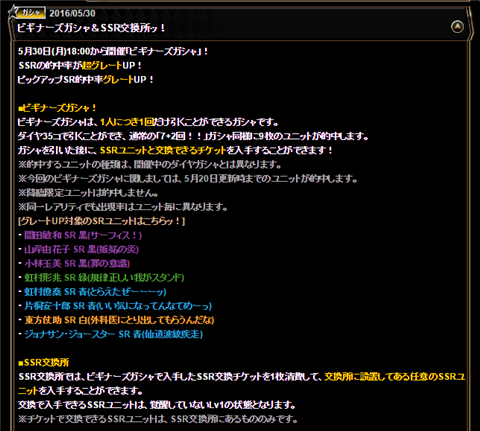The image size is (480, 431).
Task: Click the line ピックアップSR的中率グレートUP！
Action: click(x=86, y=80)
